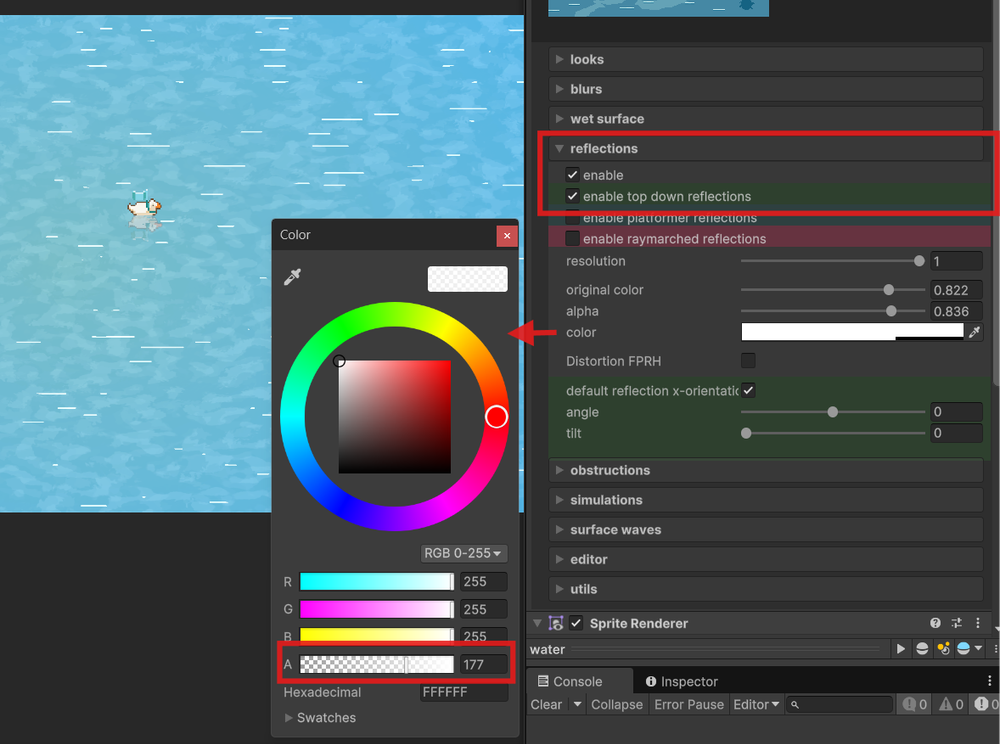Toggle the Distortion FPRH checkbox
Image resolution: width=1000 pixels, height=744 pixels.
point(748,361)
